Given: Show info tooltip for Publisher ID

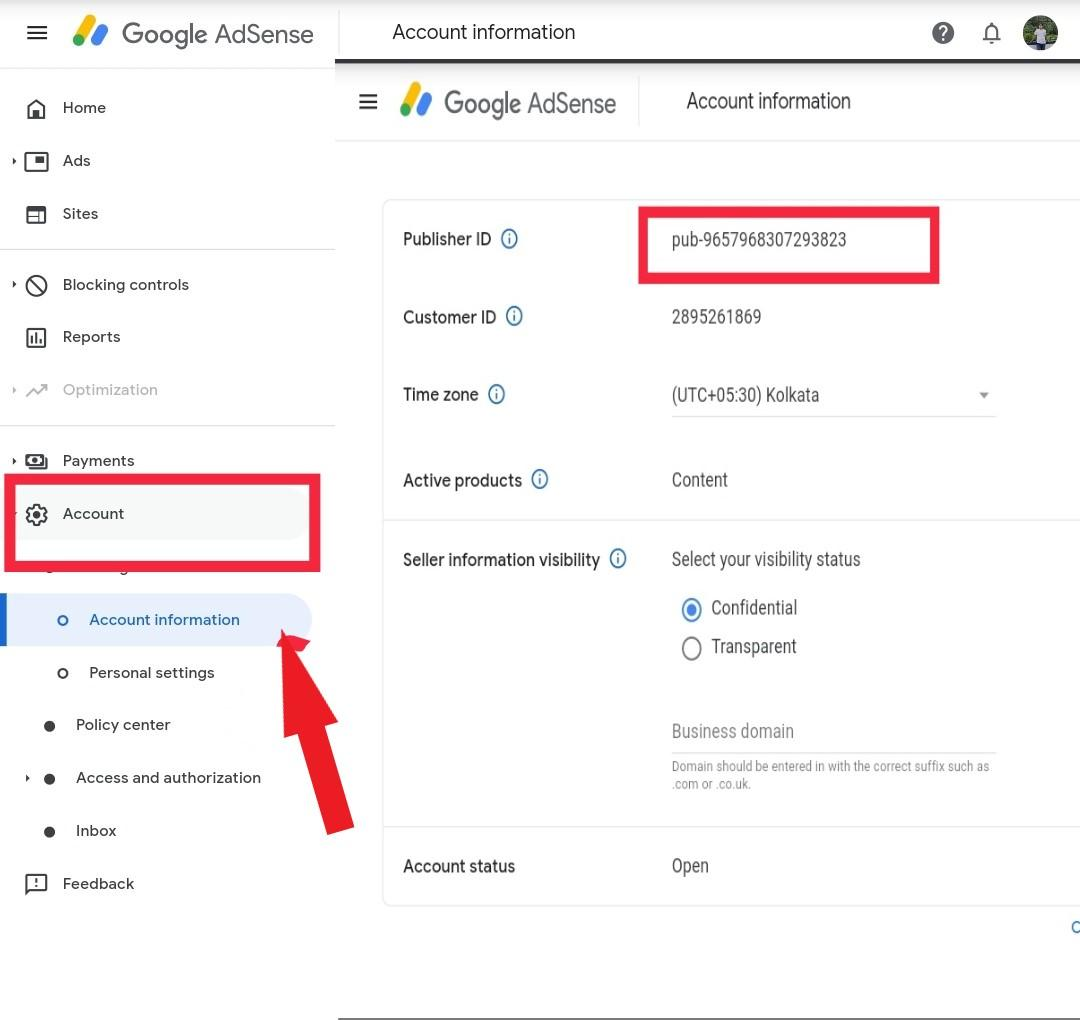Looking at the screenshot, I should 509,239.
